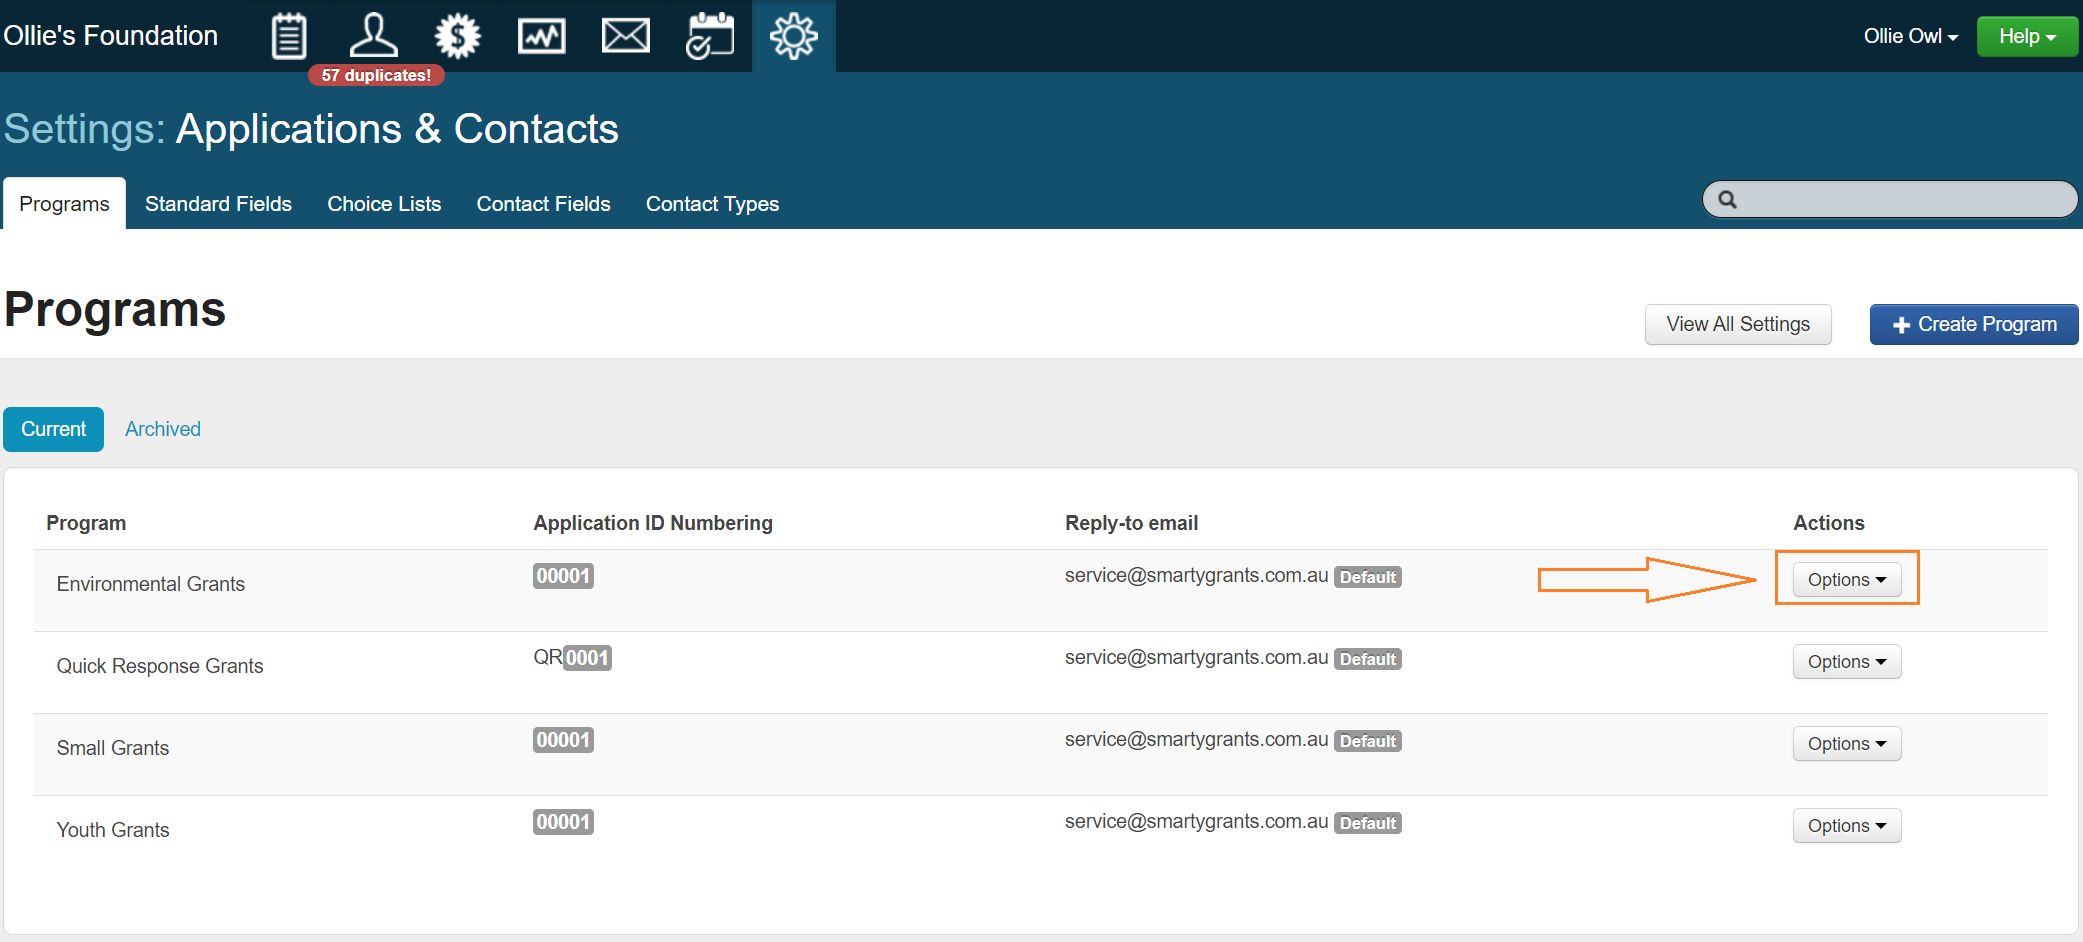Image resolution: width=2083 pixels, height=942 pixels.
Task: Click the Create Program button
Action: click(1973, 325)
